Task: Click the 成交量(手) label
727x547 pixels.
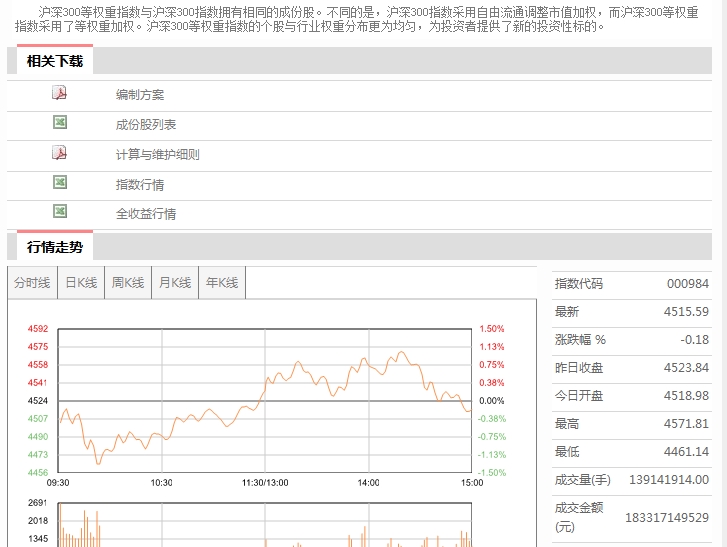Action: pos(582,480)
